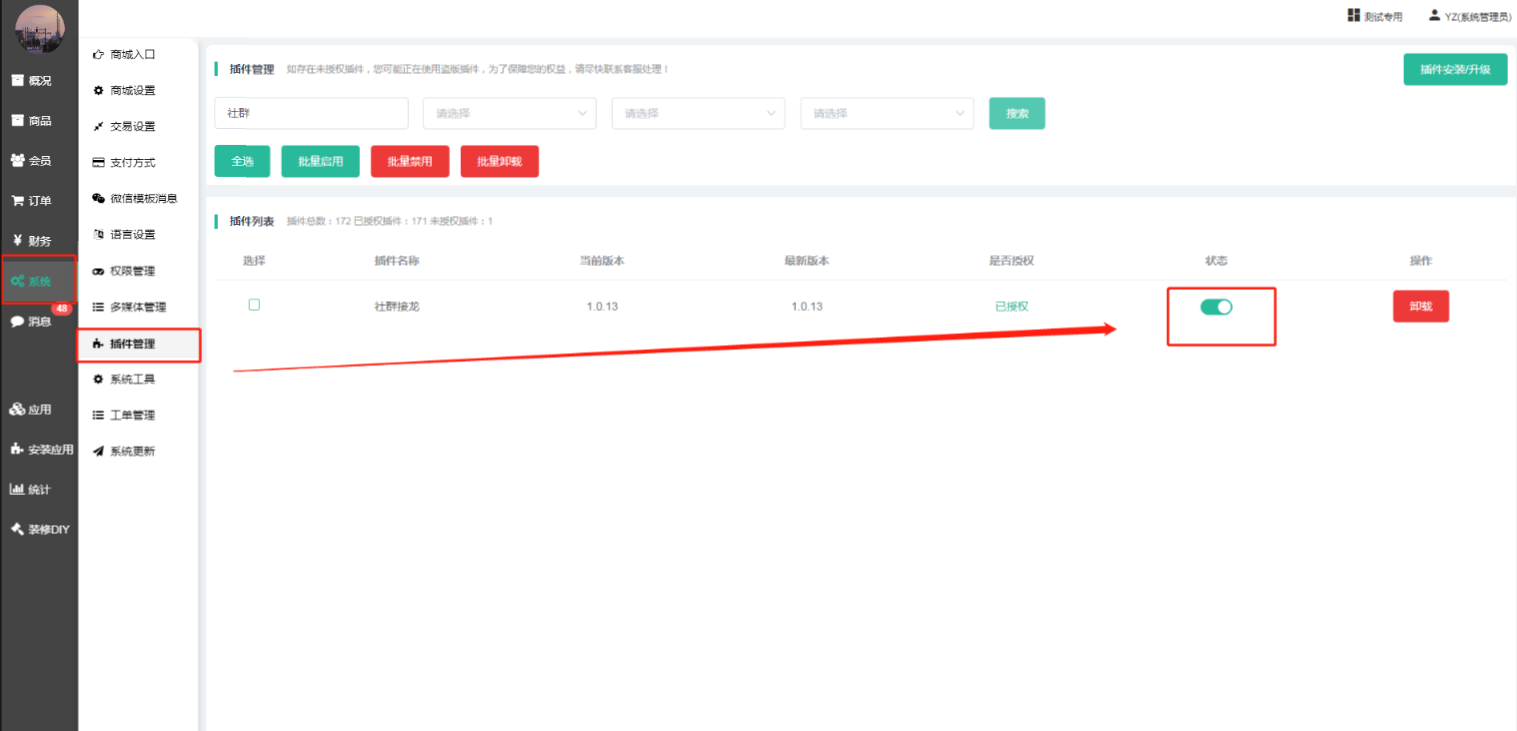
Task: Open the 装修DIY hammer icon
Action: (17, 529)
